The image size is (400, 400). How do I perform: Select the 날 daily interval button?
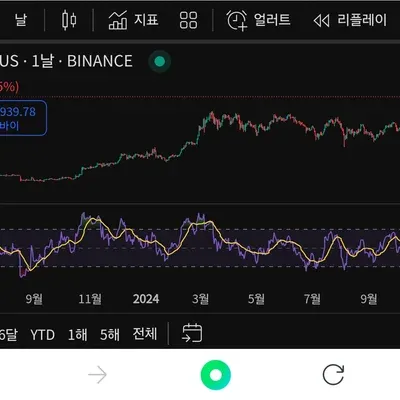[x=20, y=20]
